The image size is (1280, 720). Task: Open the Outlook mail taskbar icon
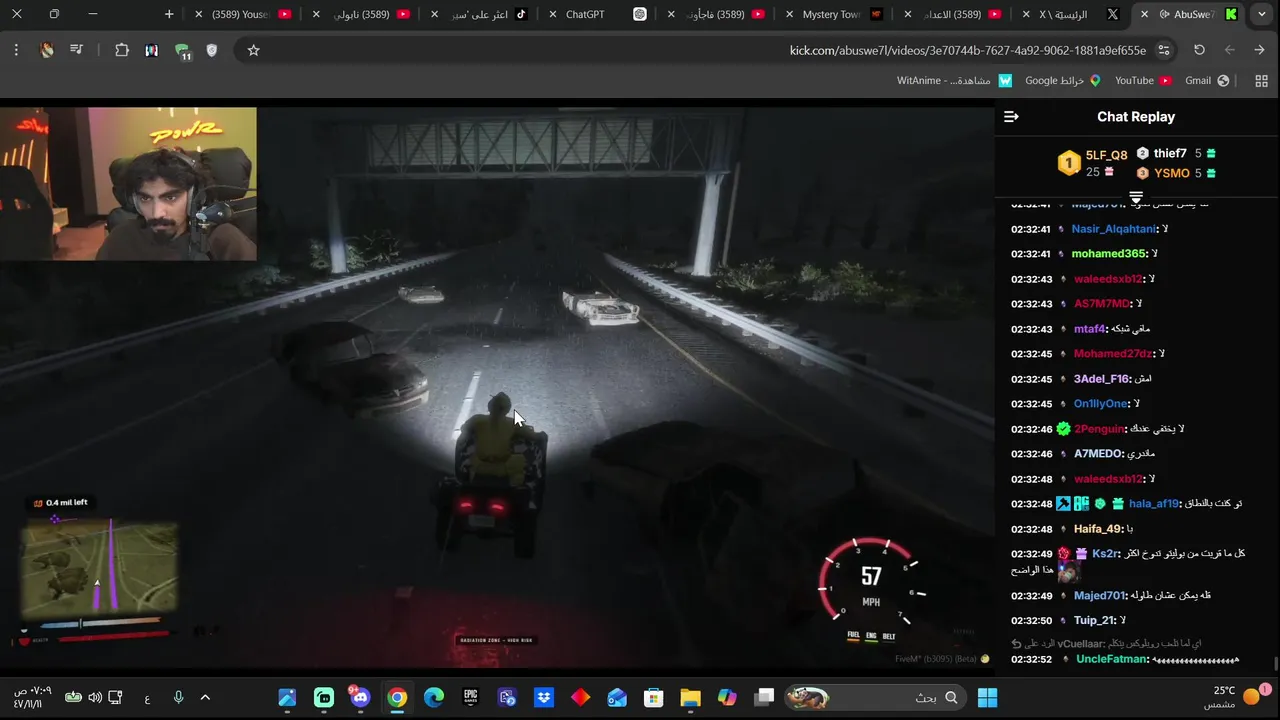coord(617,697)
